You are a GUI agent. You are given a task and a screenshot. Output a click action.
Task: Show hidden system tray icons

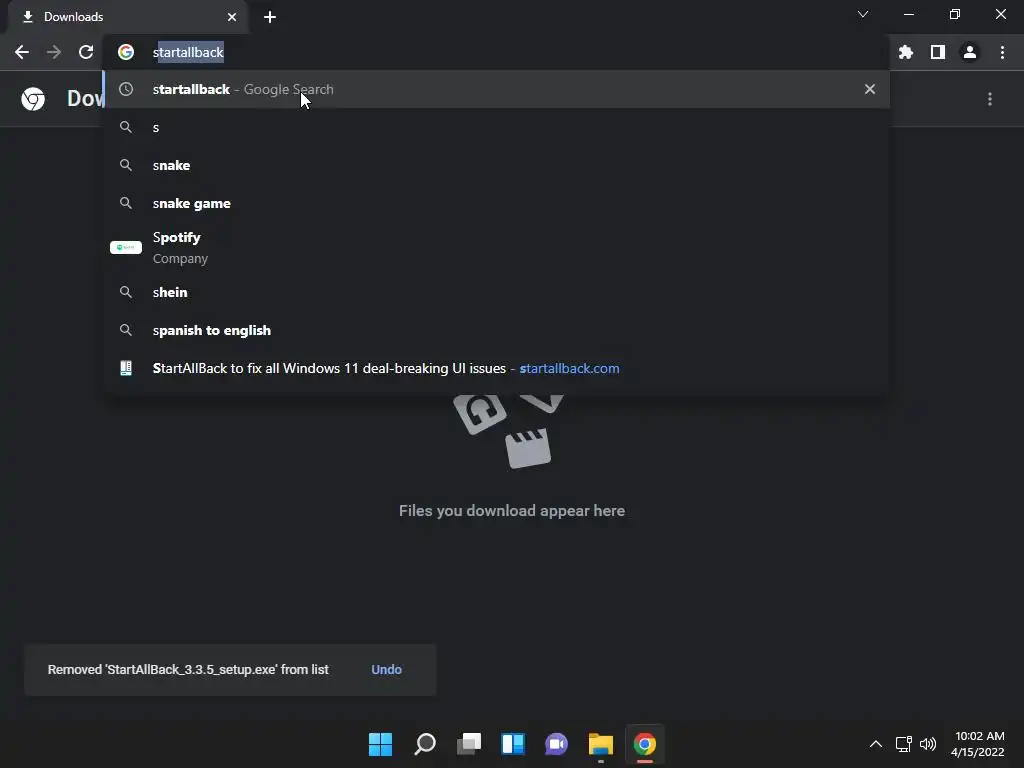(x=876, y=744)
